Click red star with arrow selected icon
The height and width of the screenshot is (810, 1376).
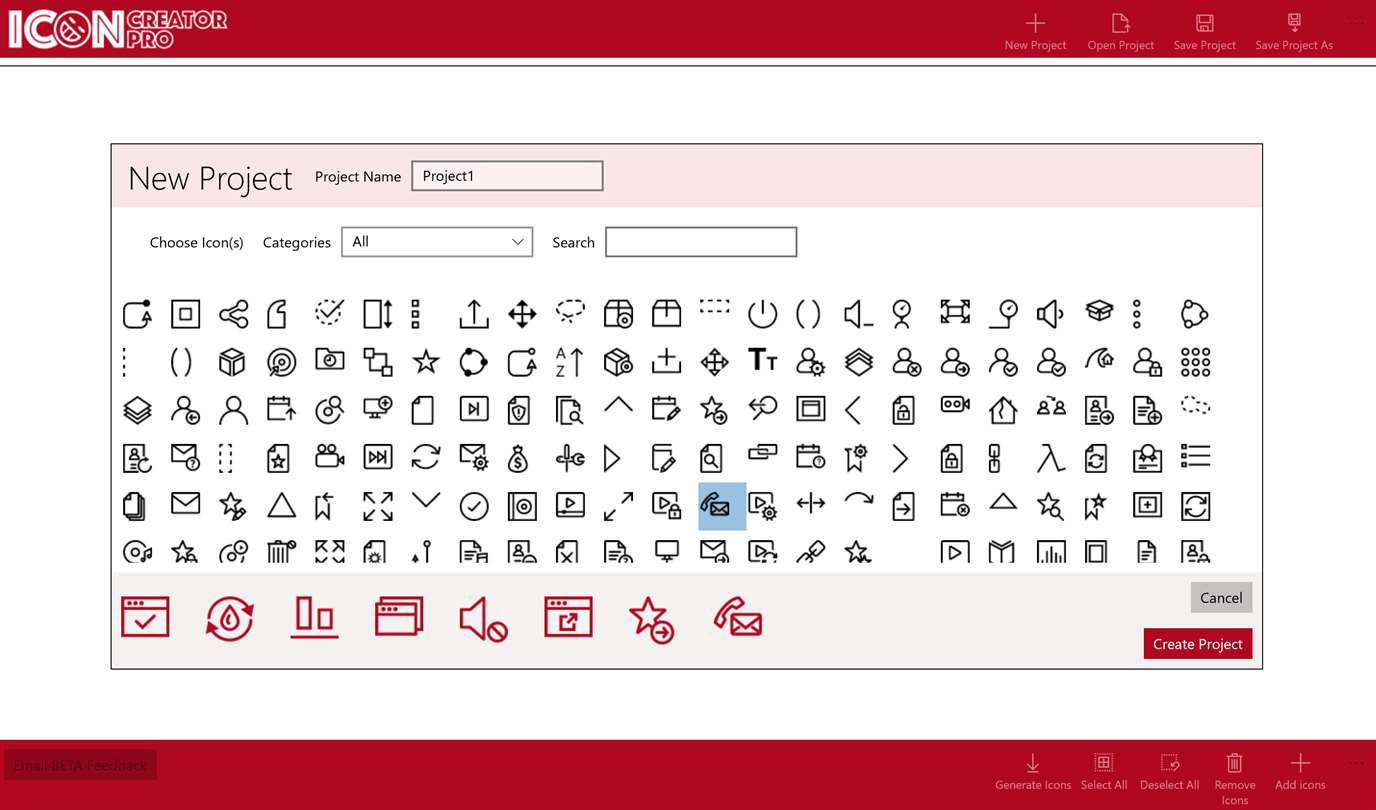click(x=652, y=619)
